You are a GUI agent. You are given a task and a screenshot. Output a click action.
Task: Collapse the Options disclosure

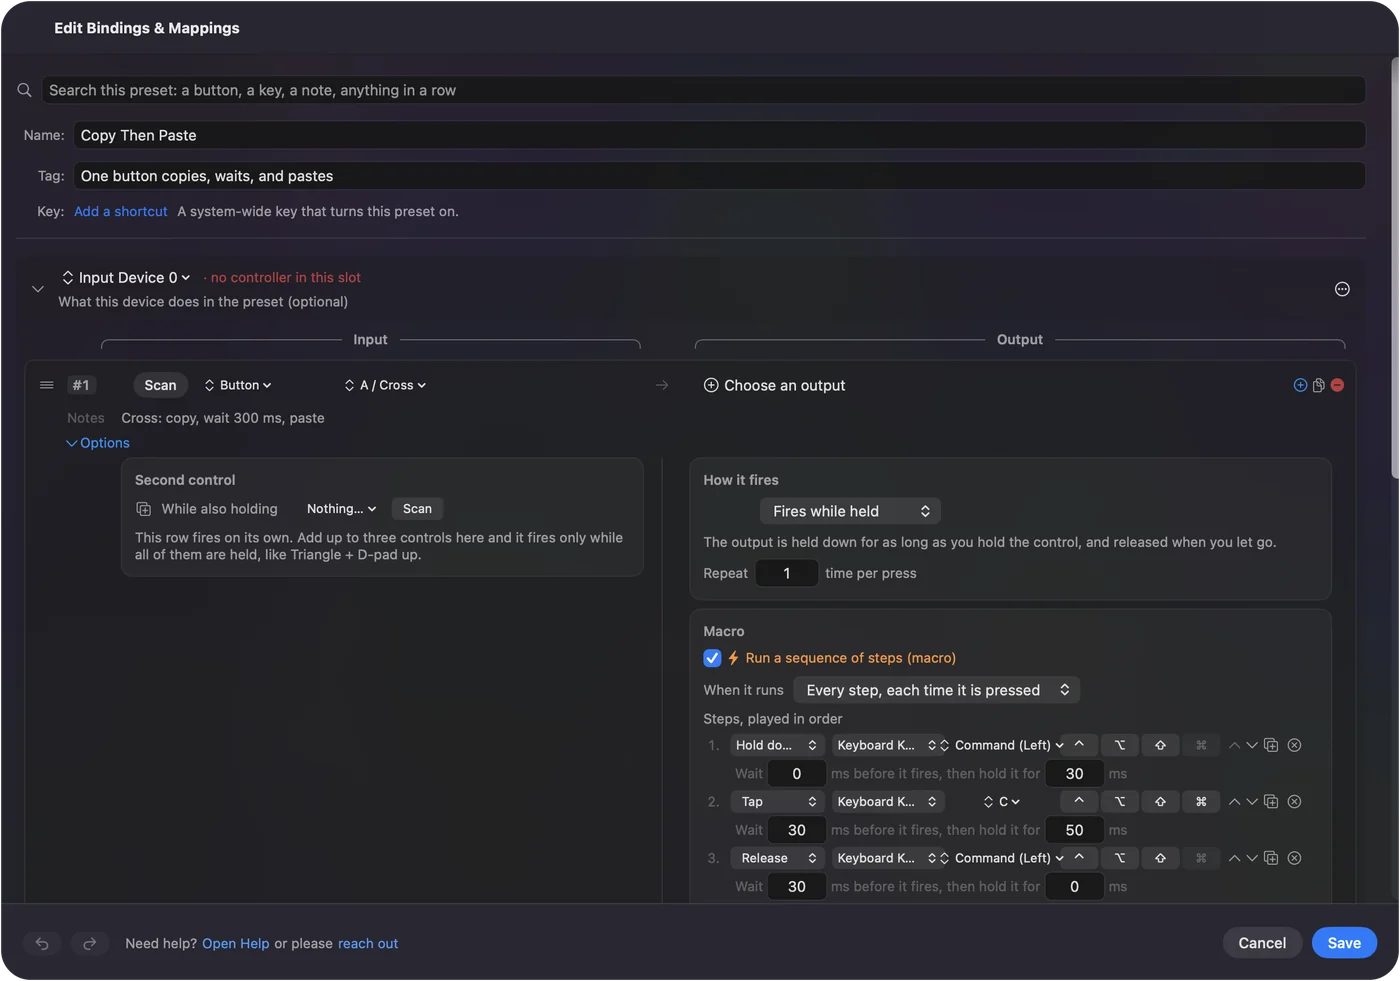point(98,443)
